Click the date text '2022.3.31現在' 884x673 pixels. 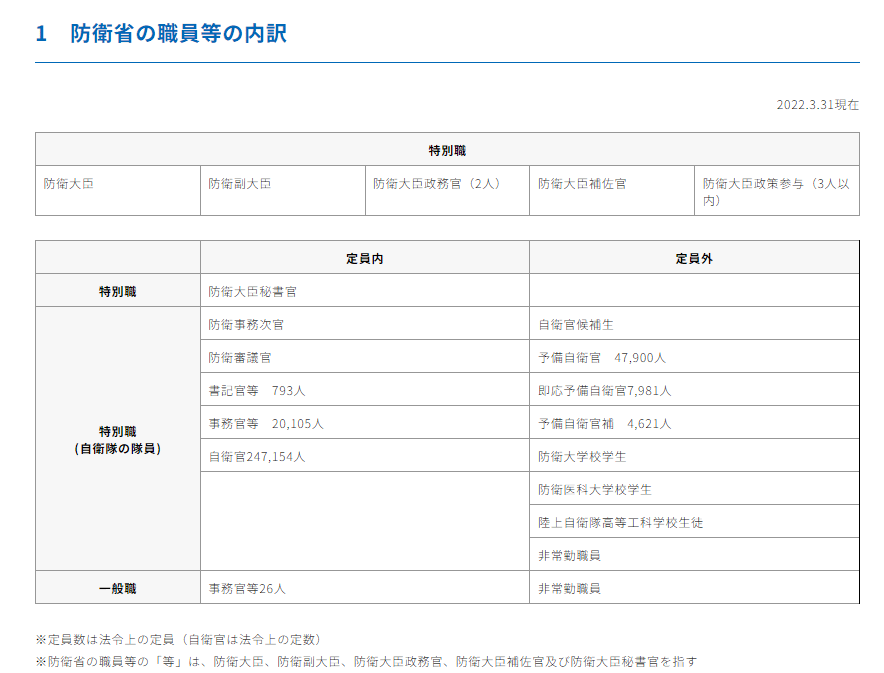(x=817, y=105)
